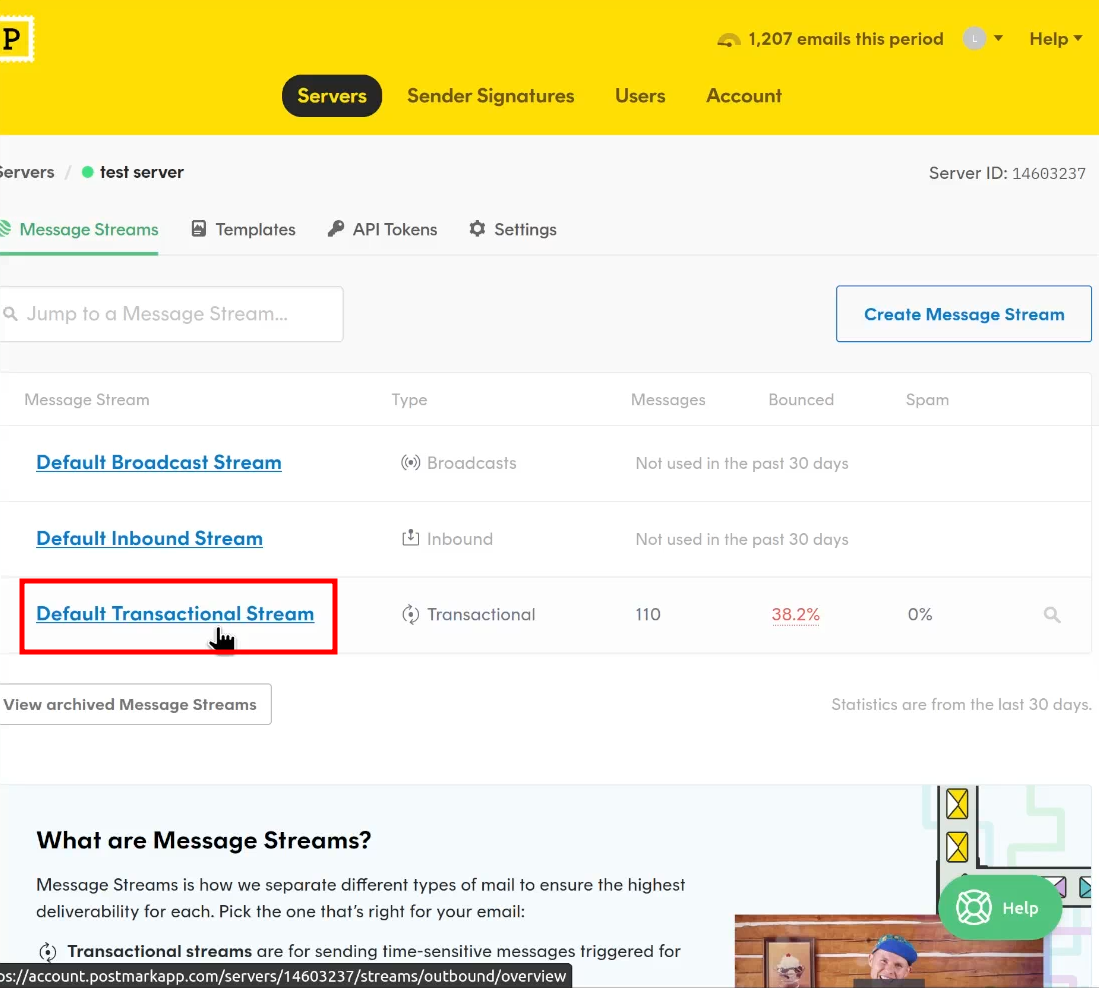The width and height of the screenshot is (1099, 988).
Task: Click the 0% spam value
Action: tap(920, 615)
